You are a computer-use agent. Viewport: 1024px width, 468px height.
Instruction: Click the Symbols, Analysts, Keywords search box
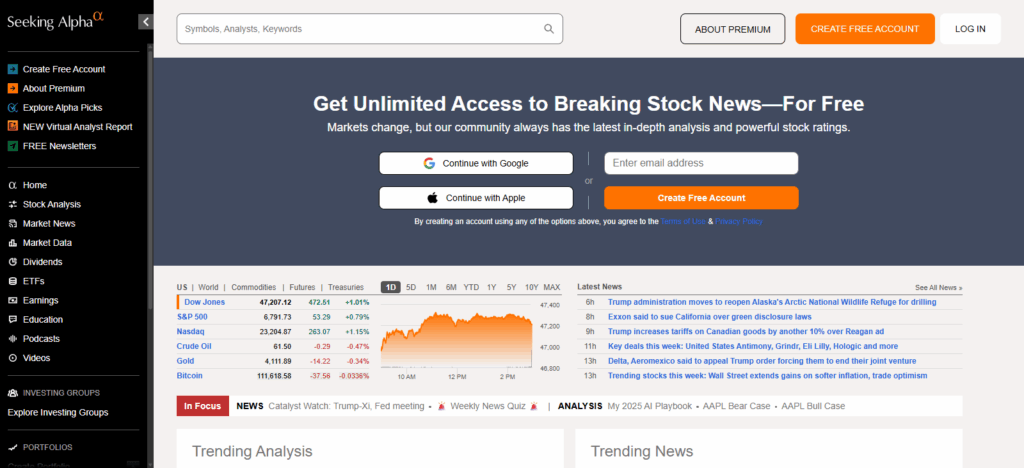(x=370, y=29)
